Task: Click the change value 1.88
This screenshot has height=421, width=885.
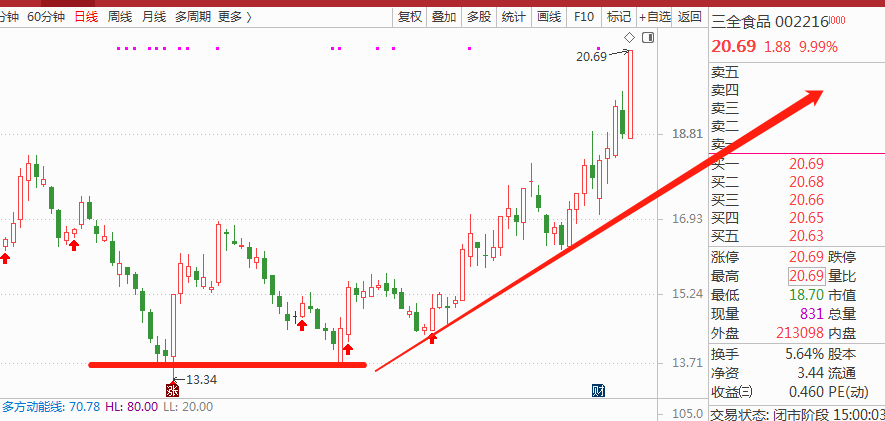Action: point(777,47)
